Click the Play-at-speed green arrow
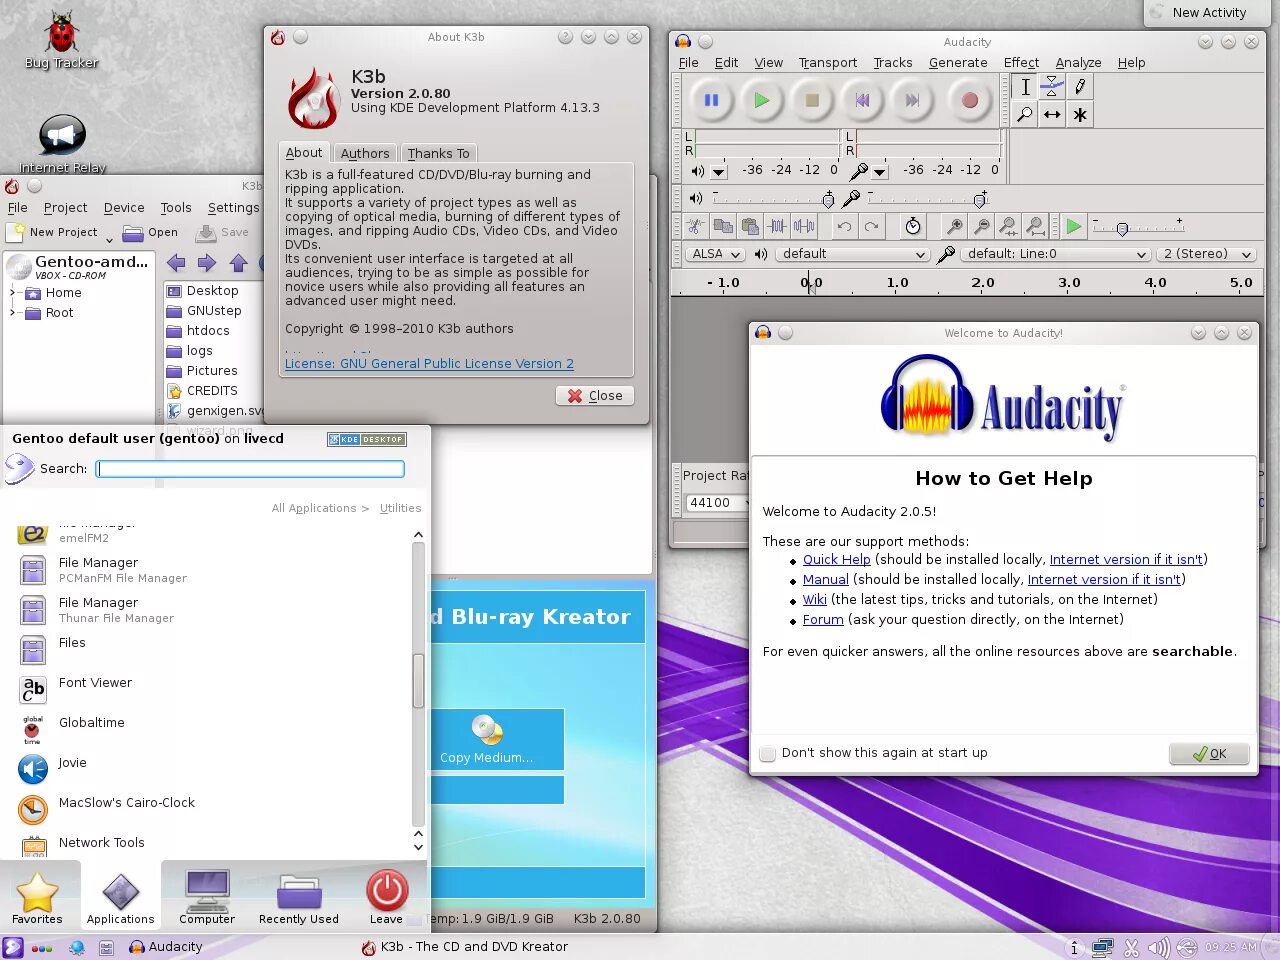This screenshot has height=960, width=1280. 1073,227
